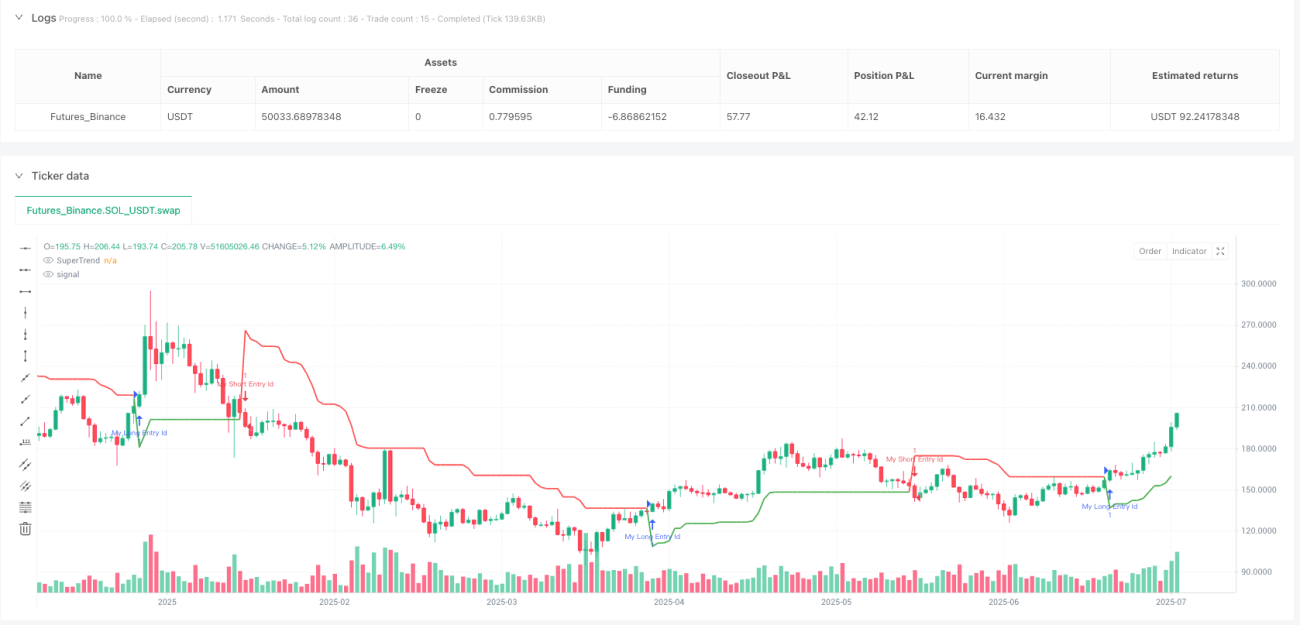Click the Futures_Binance name cell
The height and width of the screenshot is (625, 1300).
click(x=88, y=117)
